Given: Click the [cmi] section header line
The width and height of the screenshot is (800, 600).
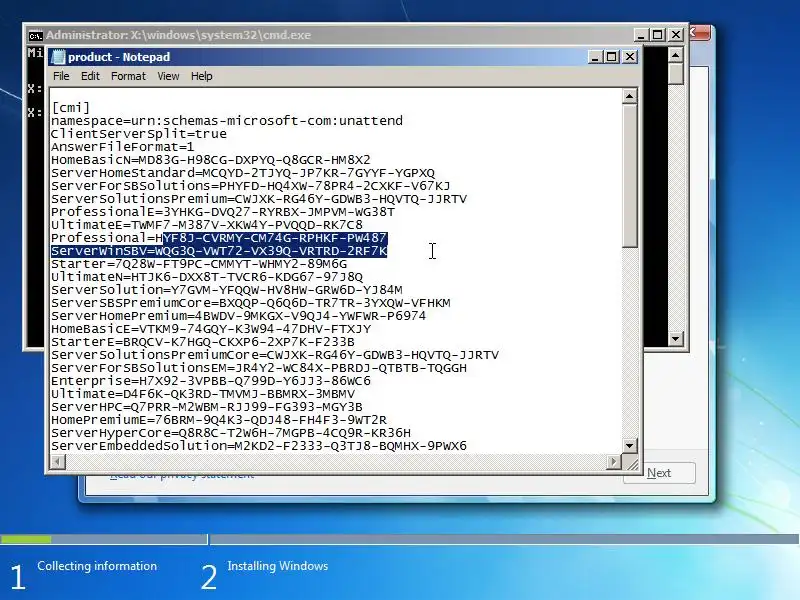Looking at the screenshot, I should 70,108.
